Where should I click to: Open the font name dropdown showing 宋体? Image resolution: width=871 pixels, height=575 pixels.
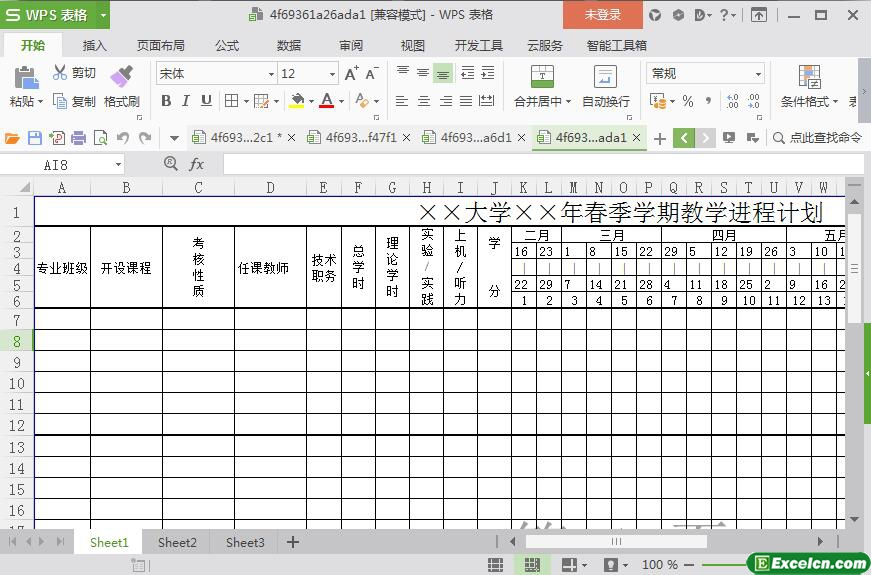270,74
